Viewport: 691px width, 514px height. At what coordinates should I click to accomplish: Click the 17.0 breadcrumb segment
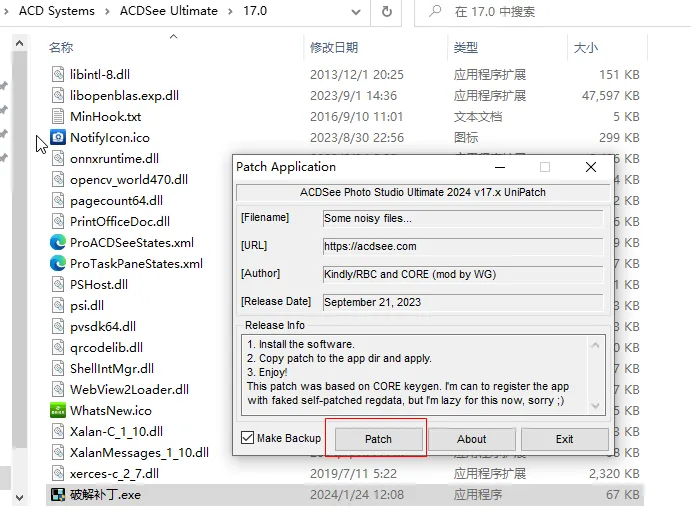coord(255,11)
